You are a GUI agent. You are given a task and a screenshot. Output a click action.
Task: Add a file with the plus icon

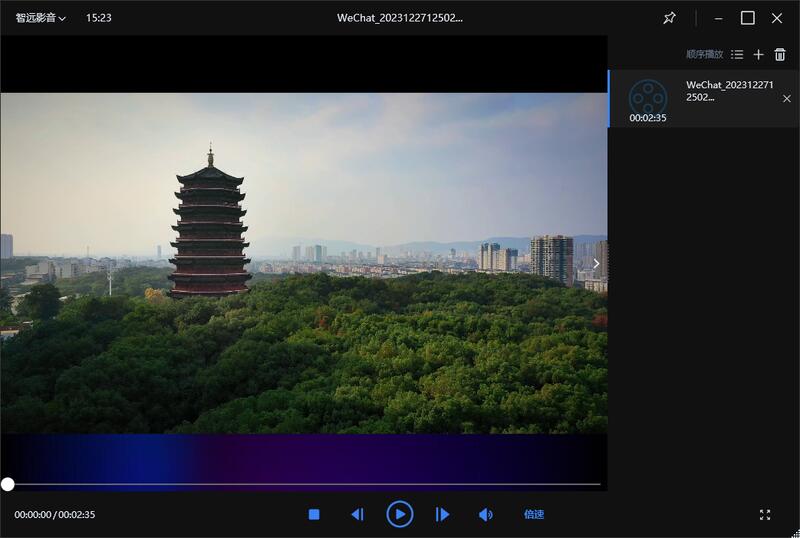point(758,54)
